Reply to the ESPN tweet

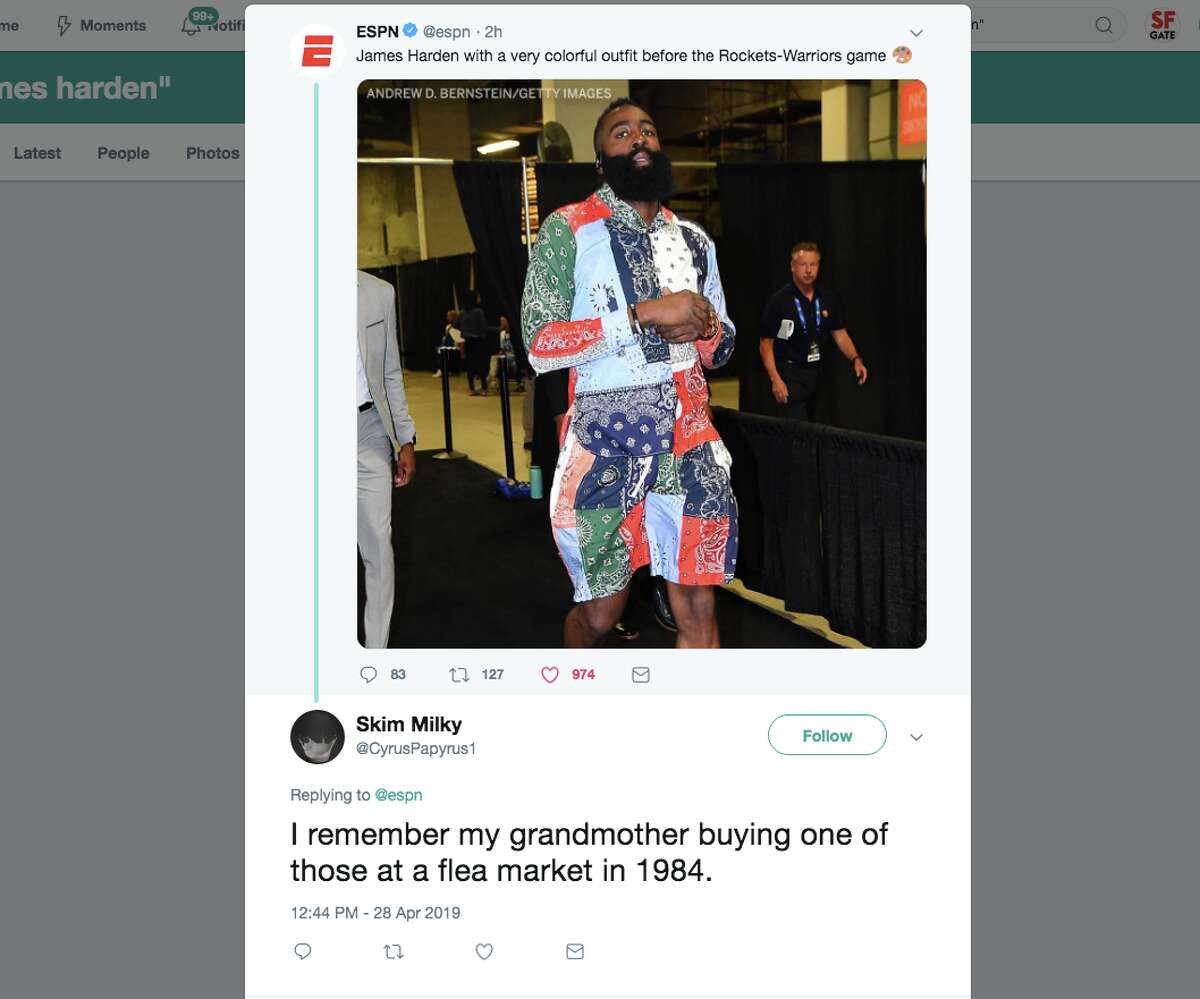click(368, 674)
